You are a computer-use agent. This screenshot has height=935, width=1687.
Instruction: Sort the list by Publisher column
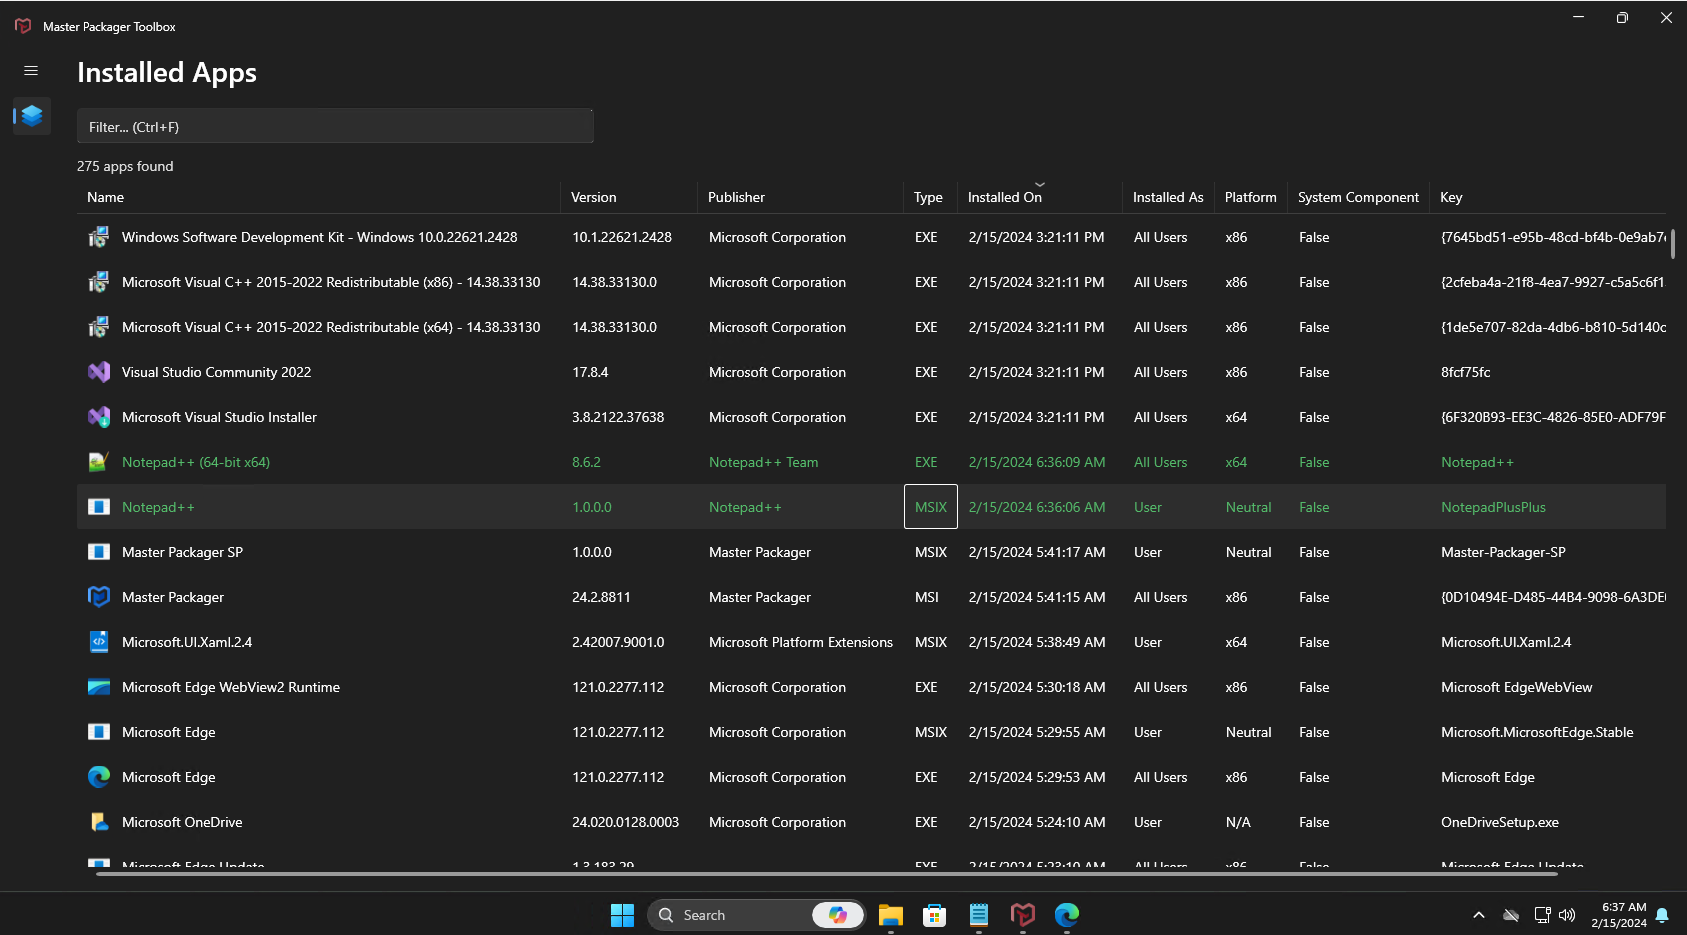pos(736,197)
